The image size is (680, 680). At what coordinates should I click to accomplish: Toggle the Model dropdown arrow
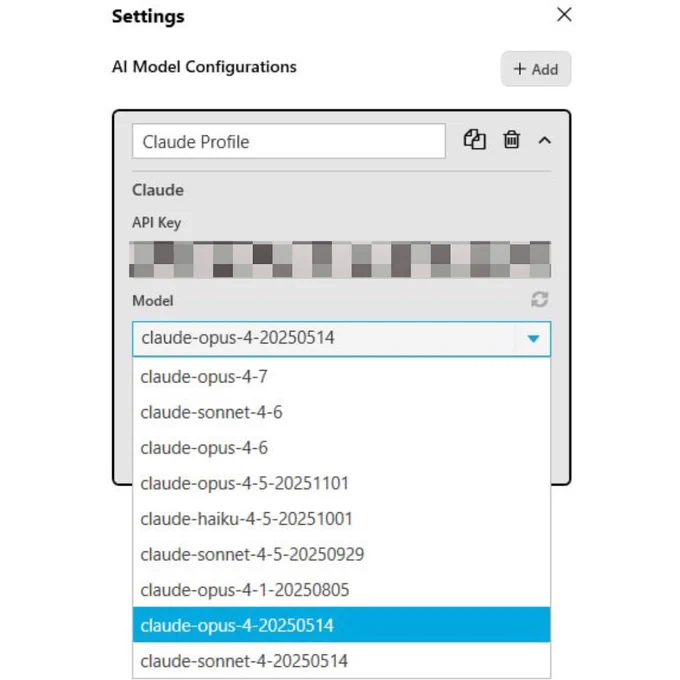coord(533,339)
